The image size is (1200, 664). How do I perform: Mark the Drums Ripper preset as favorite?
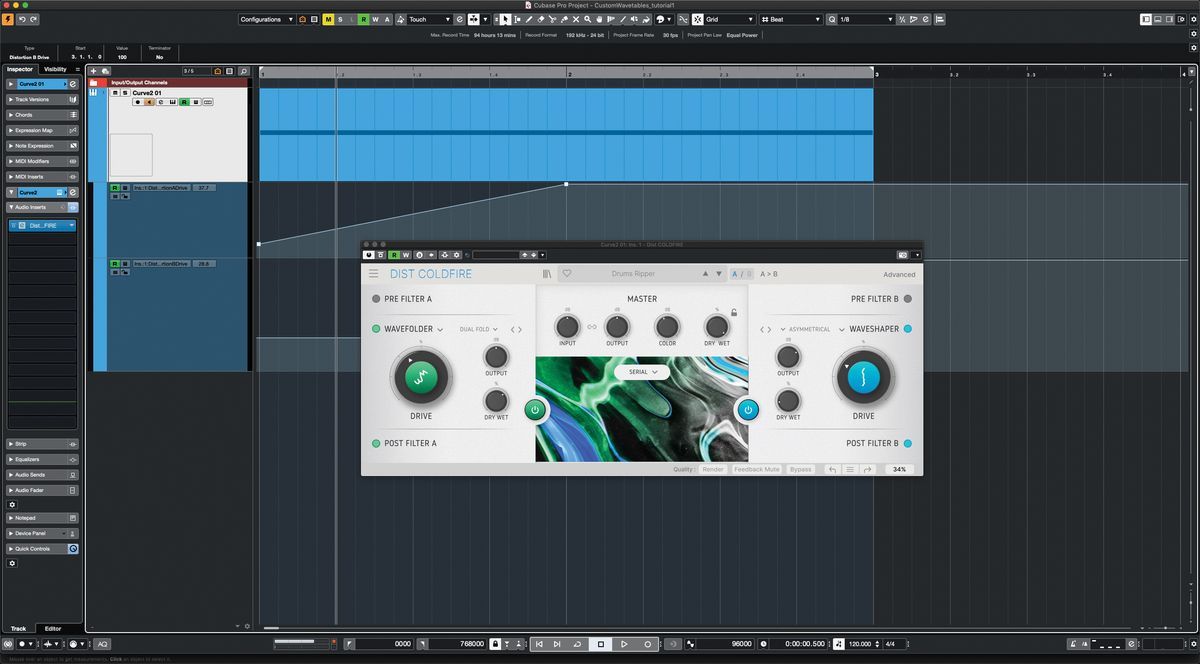[567, 273]
